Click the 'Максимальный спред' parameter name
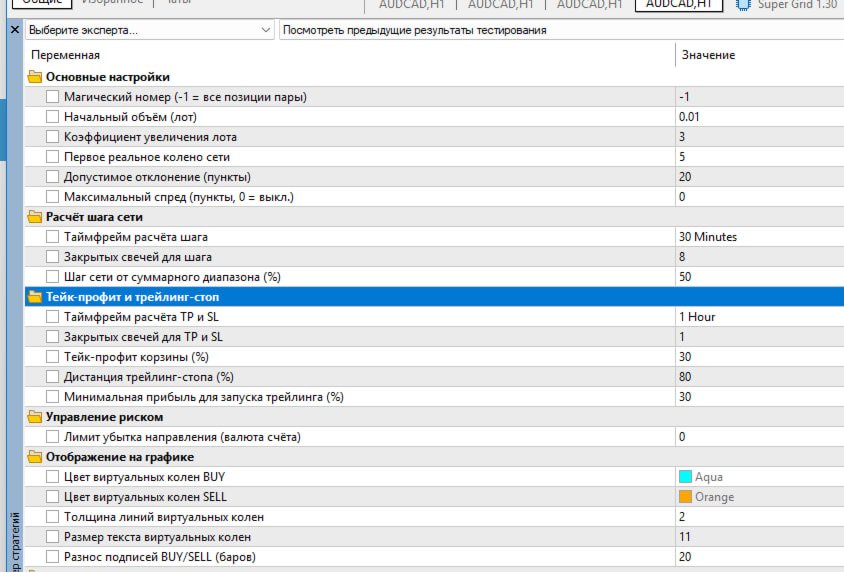The image size is (844, 572). [x=179, y=197]
